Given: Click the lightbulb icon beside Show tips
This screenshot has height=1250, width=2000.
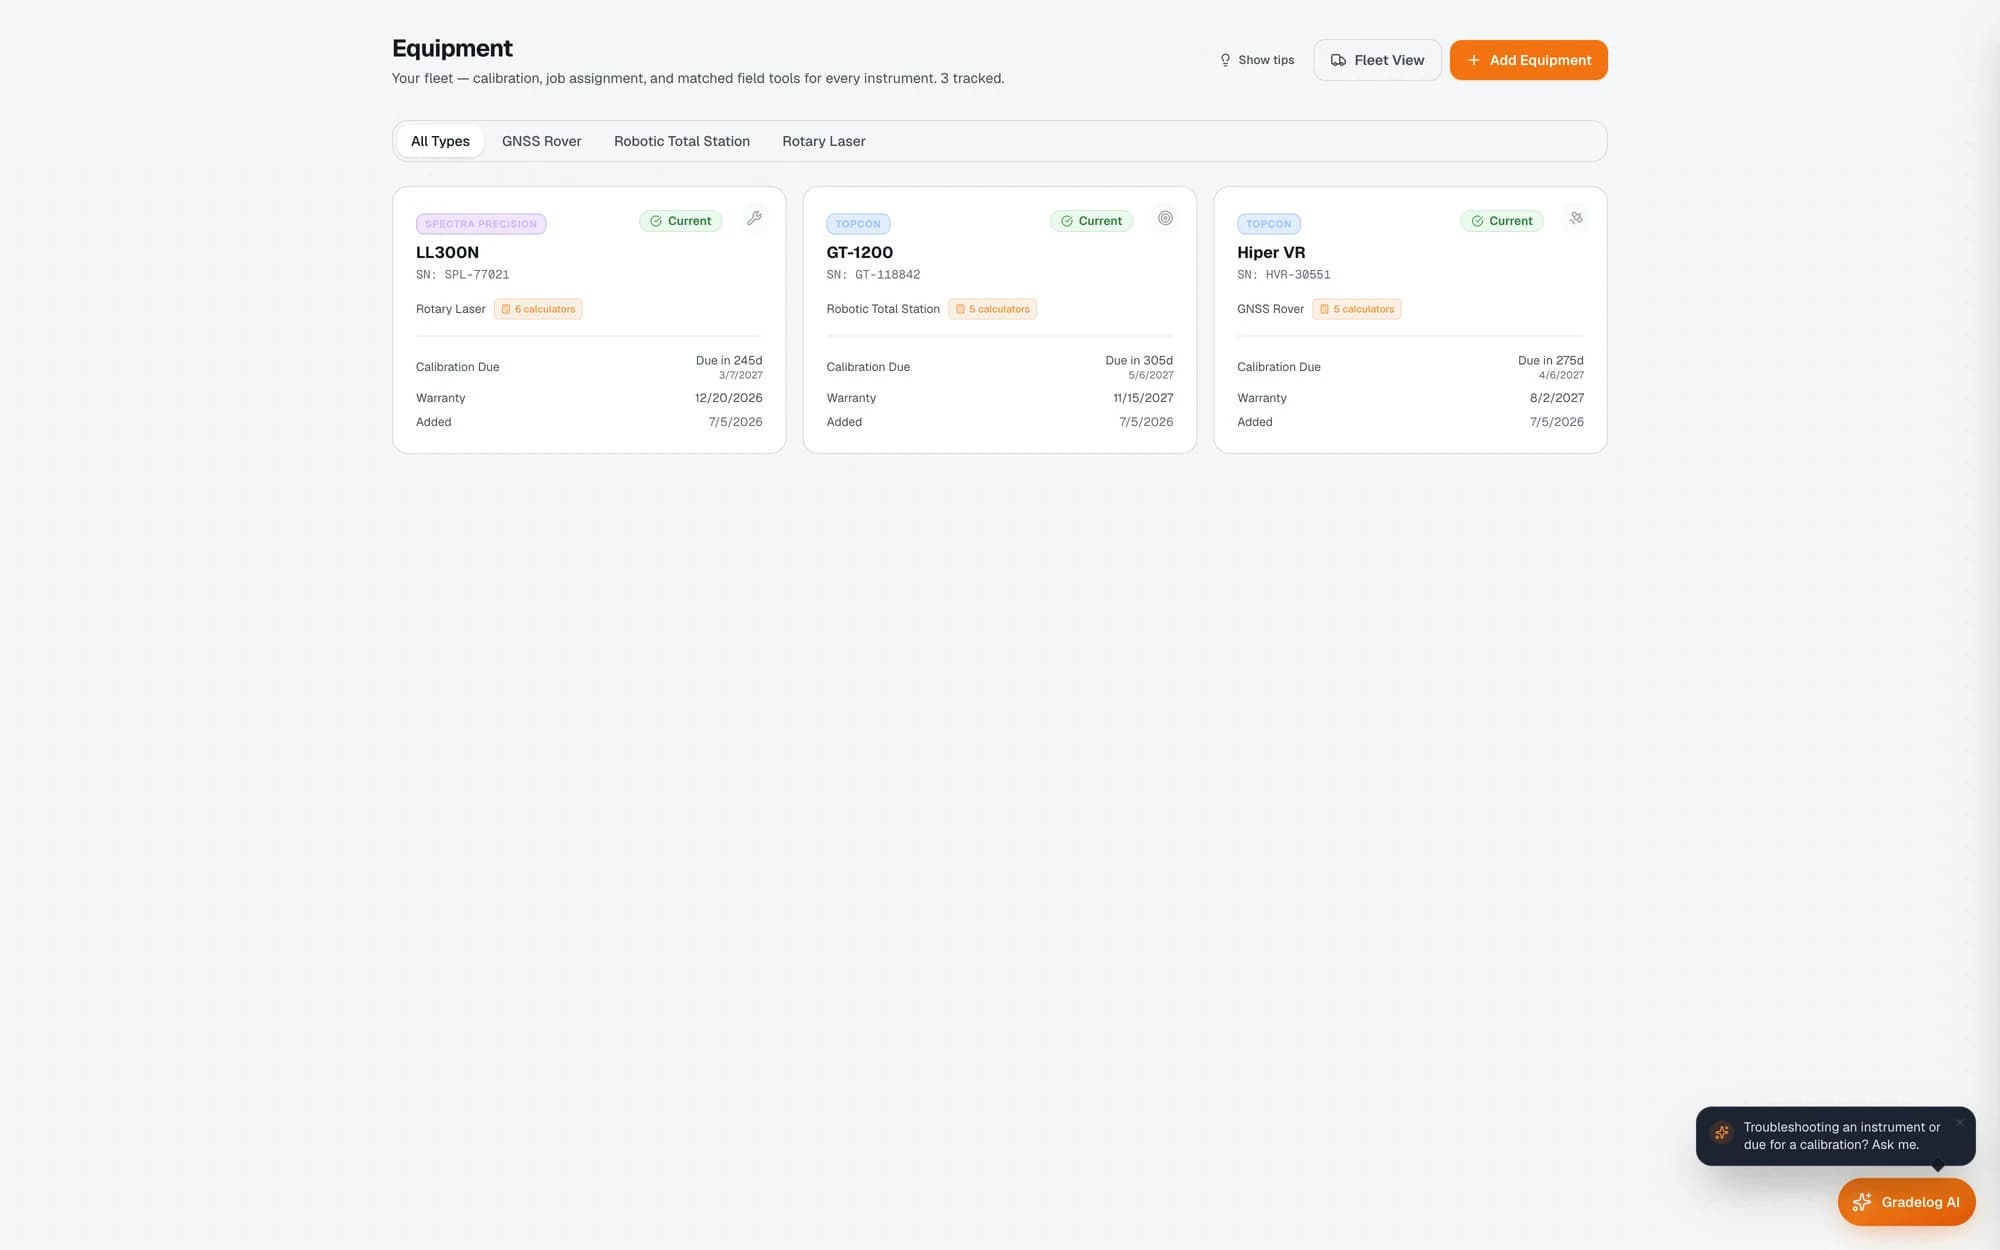Looking at the screenshot, I should click(x=1225, y=60).
